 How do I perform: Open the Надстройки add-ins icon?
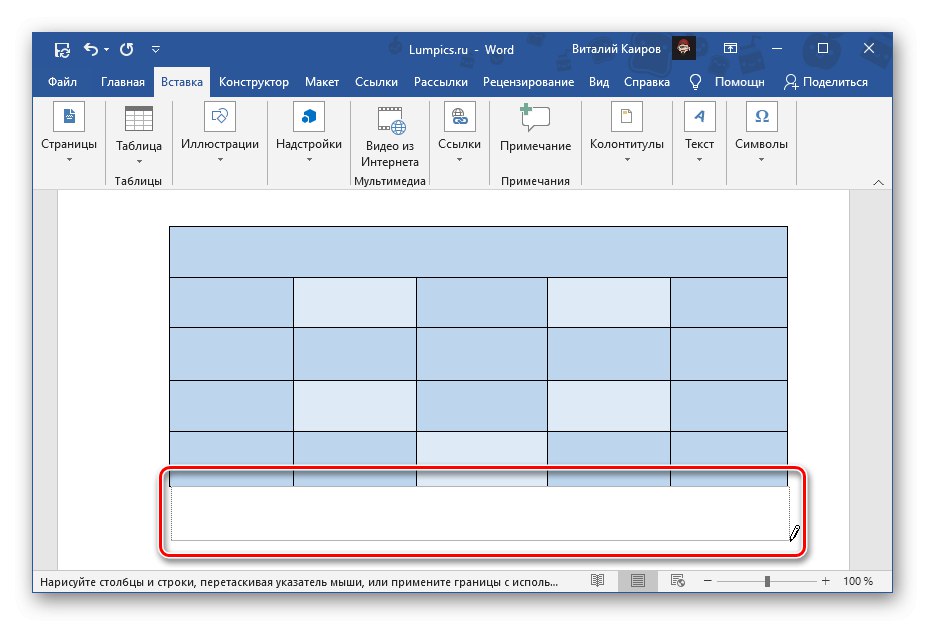tap(309, 116)
